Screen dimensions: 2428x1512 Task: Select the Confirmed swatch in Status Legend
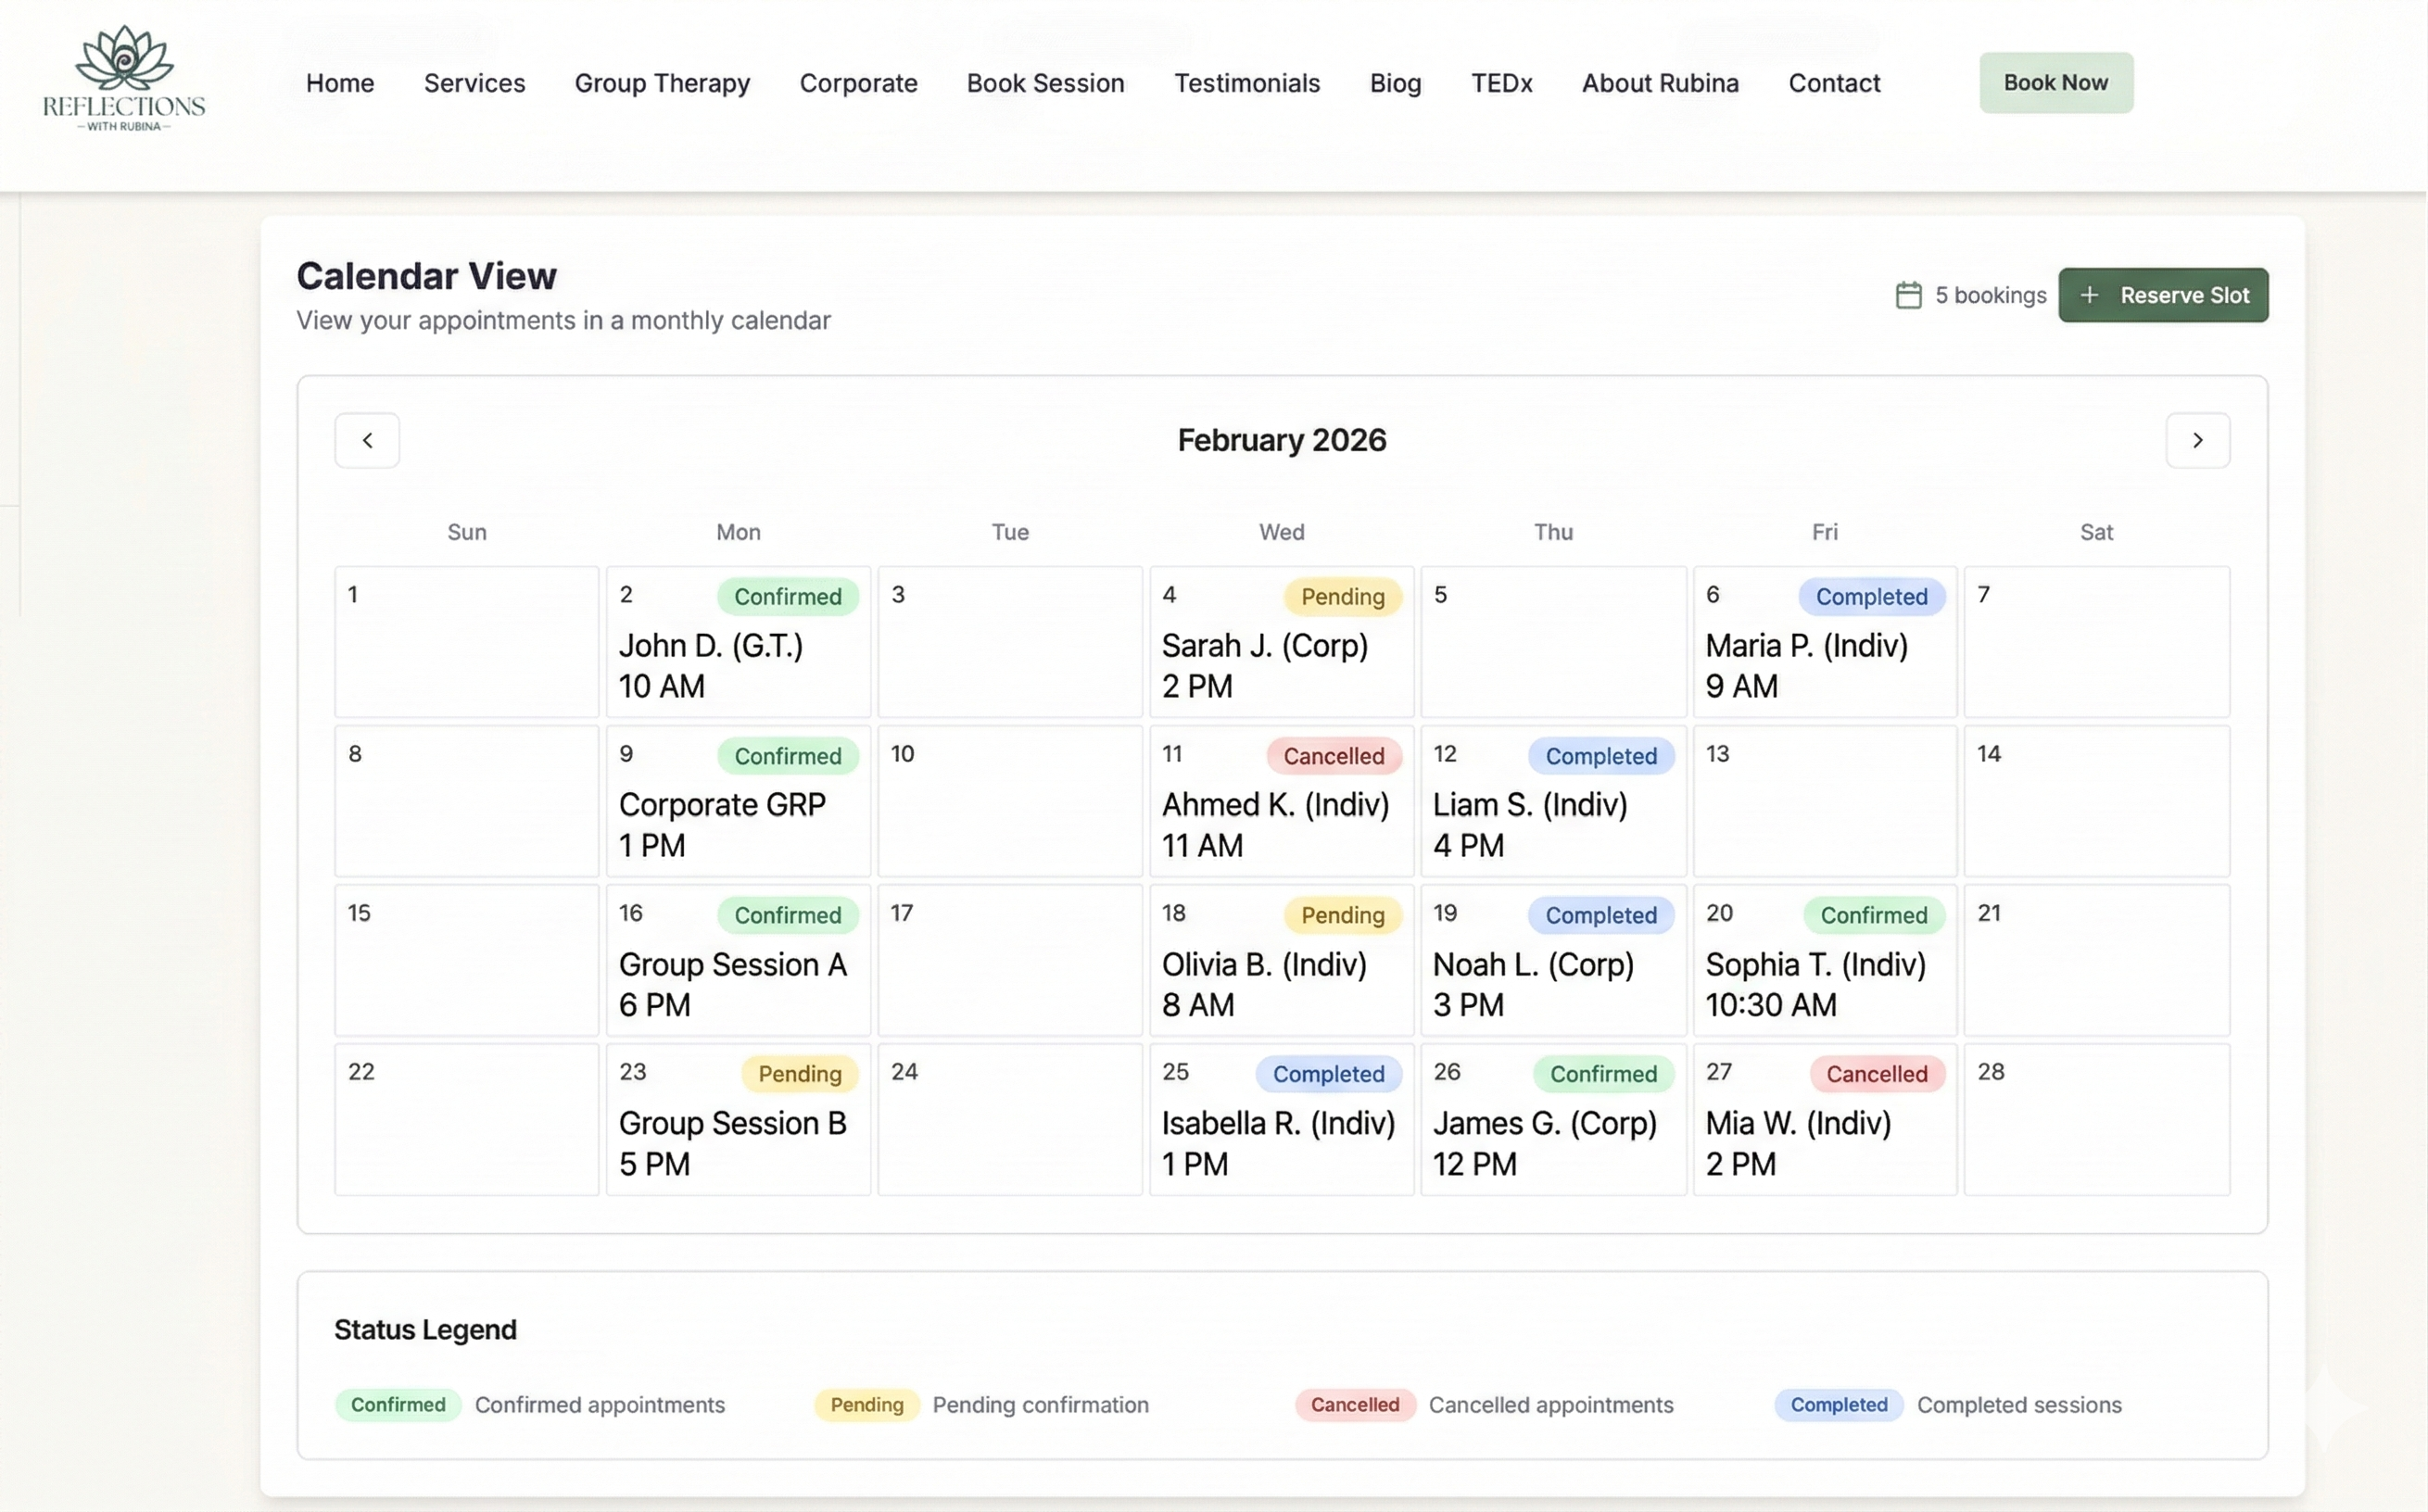pyautogui.click(x=398, y=1404)
